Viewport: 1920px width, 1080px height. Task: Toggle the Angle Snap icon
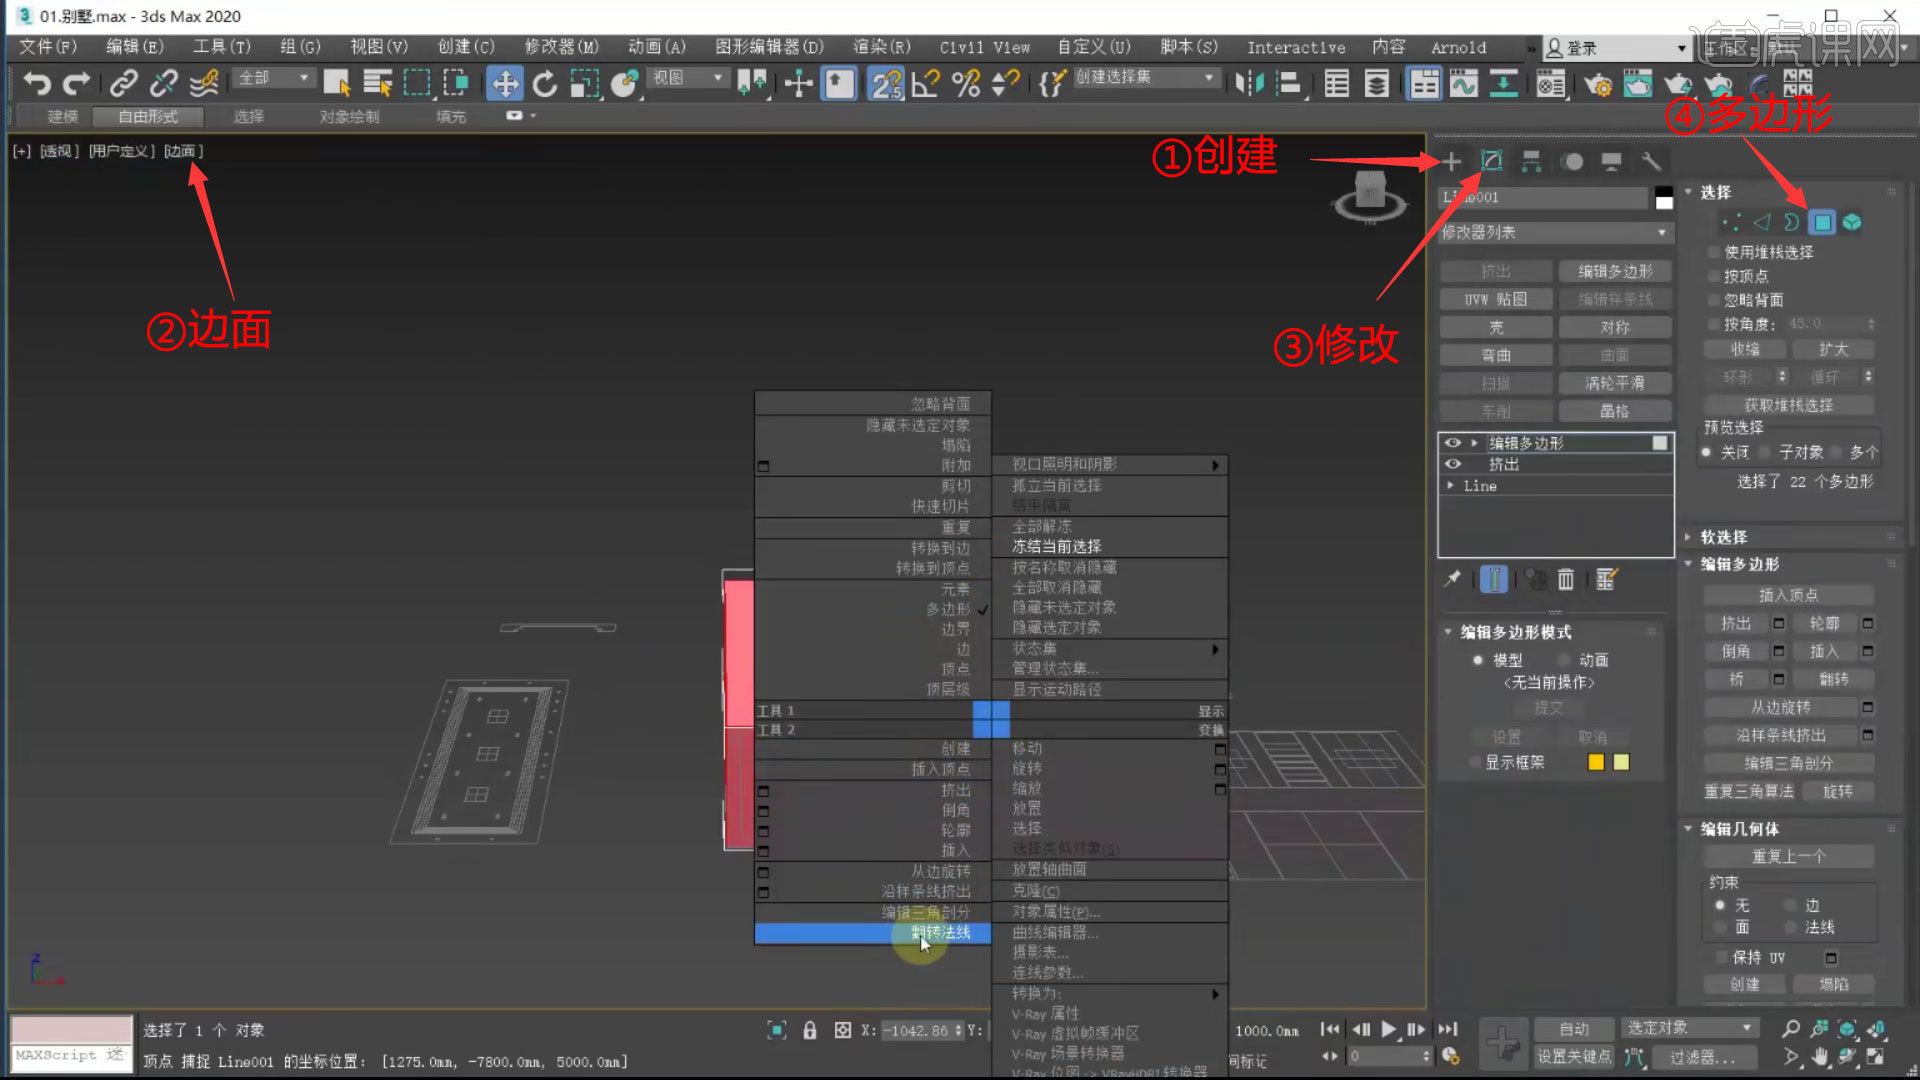tap(926, 84)
